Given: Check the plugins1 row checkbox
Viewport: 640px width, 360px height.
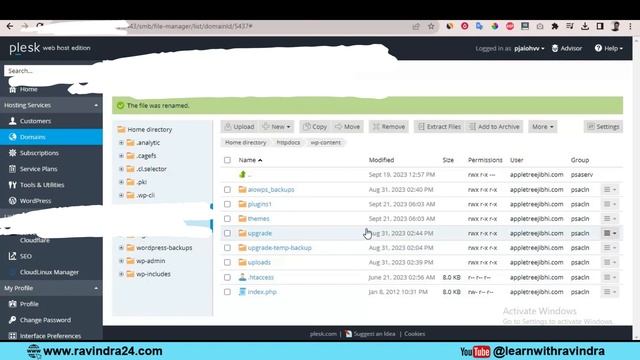Looking at the screenshot, I should (227, 204).
